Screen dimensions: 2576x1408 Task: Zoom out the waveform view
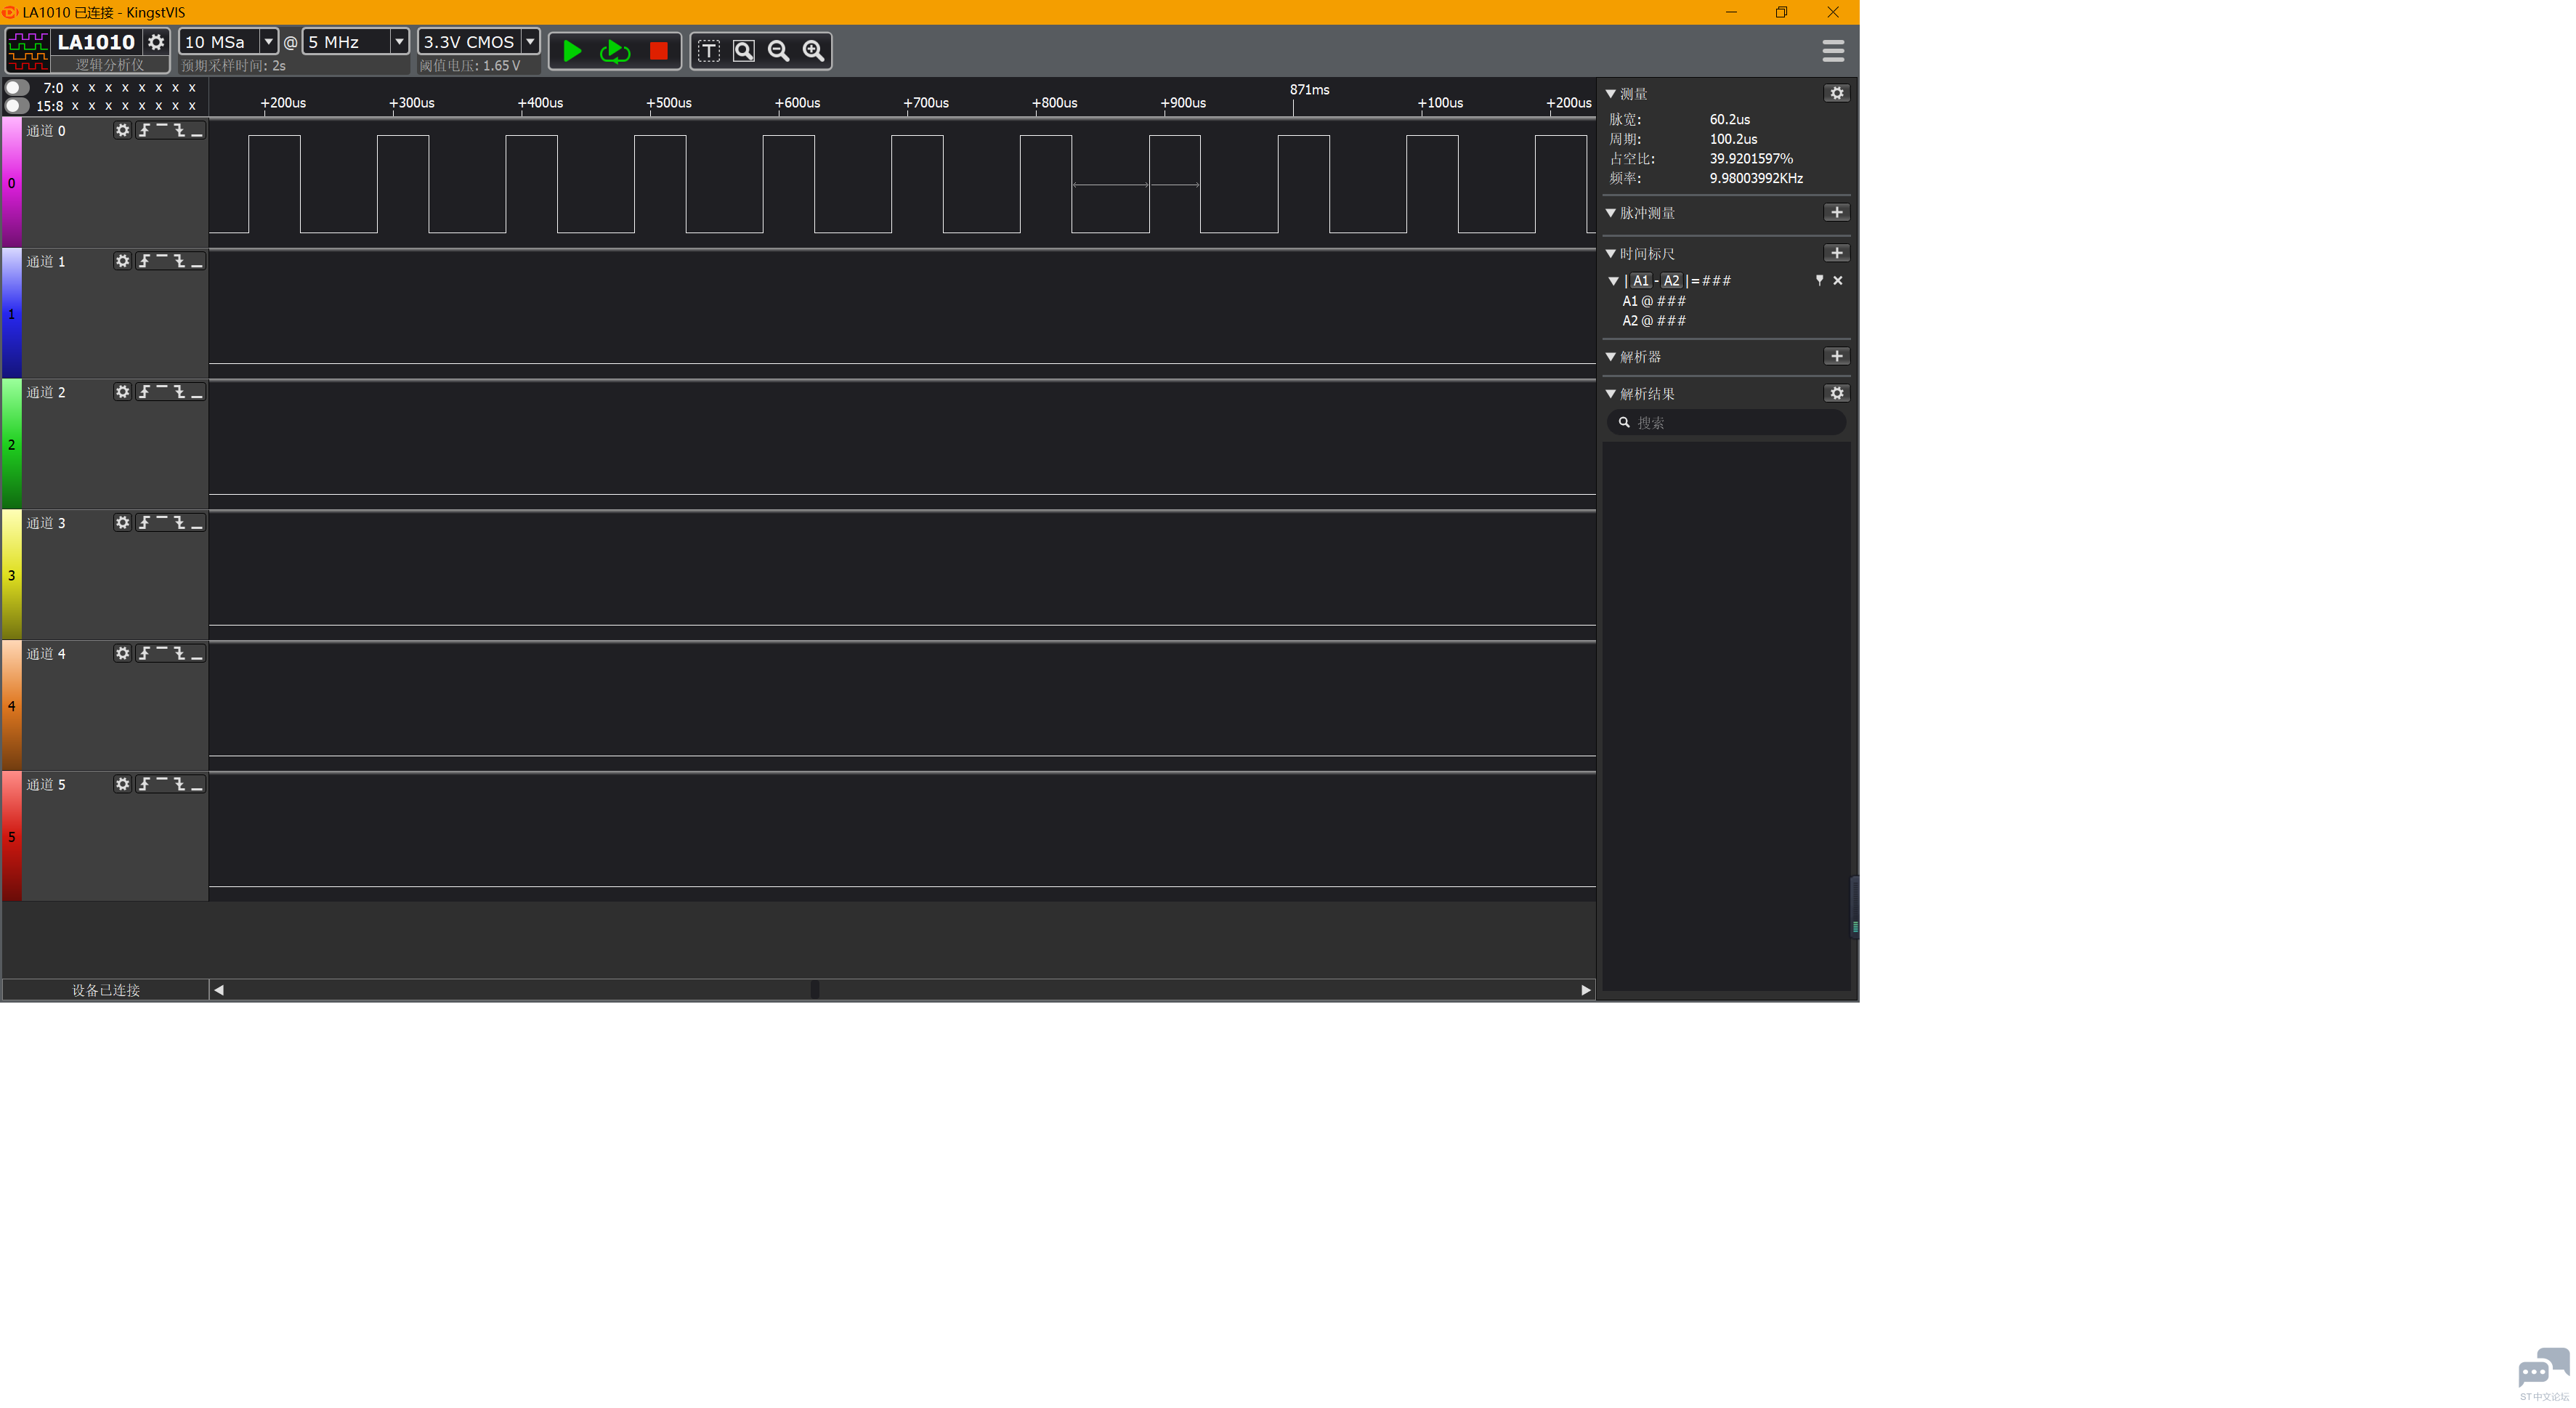[778, 51]
